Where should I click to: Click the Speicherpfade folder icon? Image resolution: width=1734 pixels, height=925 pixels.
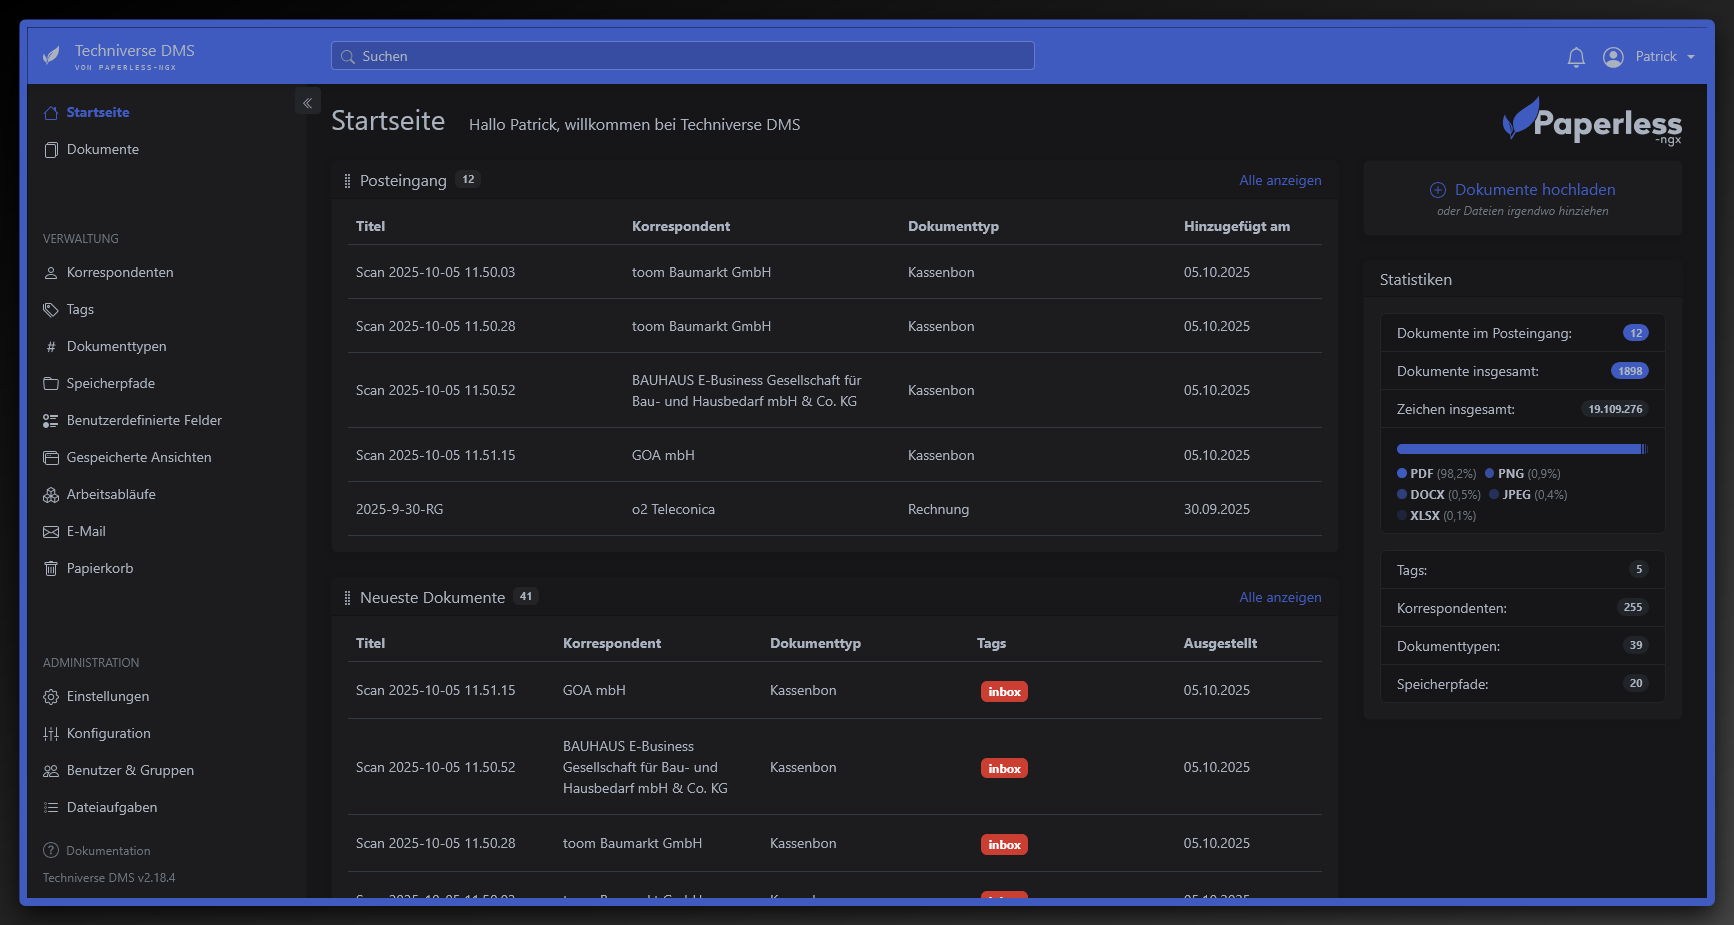[x=50, y=383]
